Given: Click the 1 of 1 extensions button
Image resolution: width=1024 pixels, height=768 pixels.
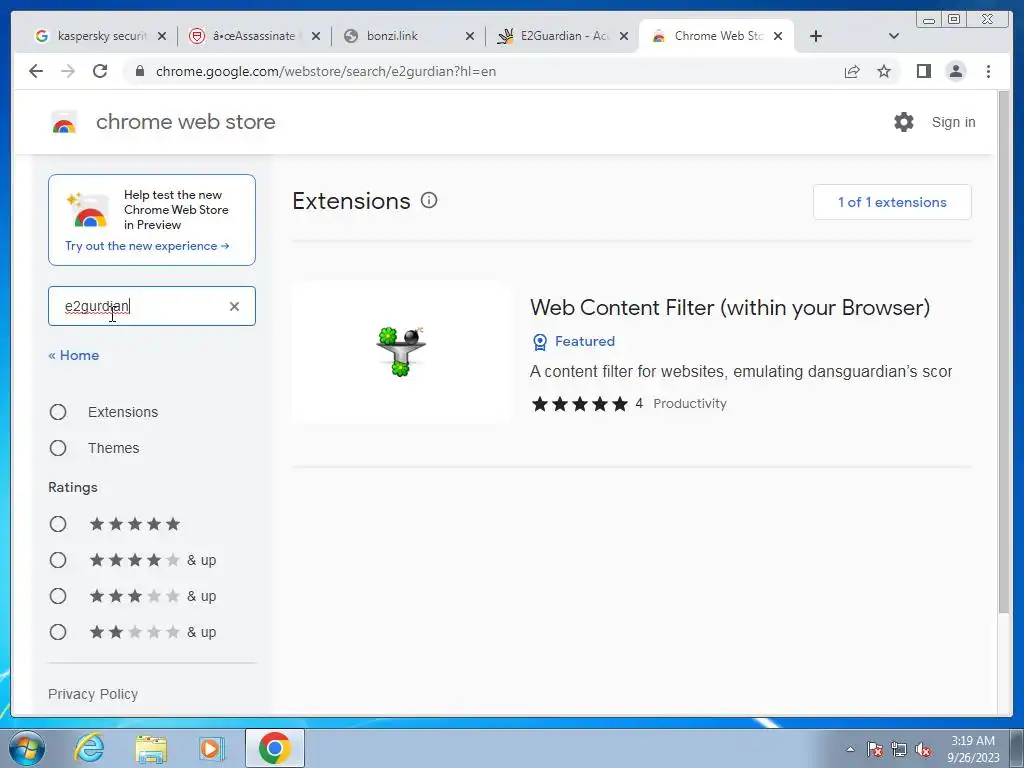Looking at the screenshot, I should click(x=892, y=202).
